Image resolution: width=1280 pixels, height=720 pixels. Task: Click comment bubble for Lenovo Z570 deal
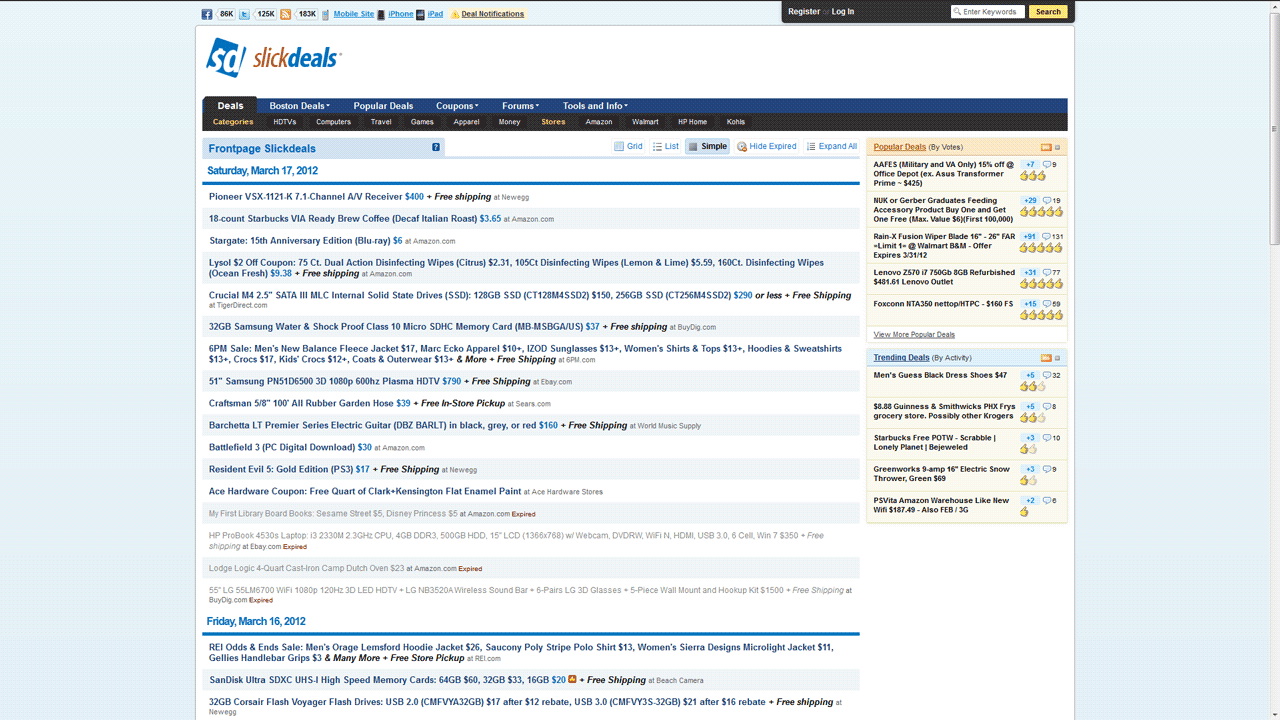click(1047, 272)
